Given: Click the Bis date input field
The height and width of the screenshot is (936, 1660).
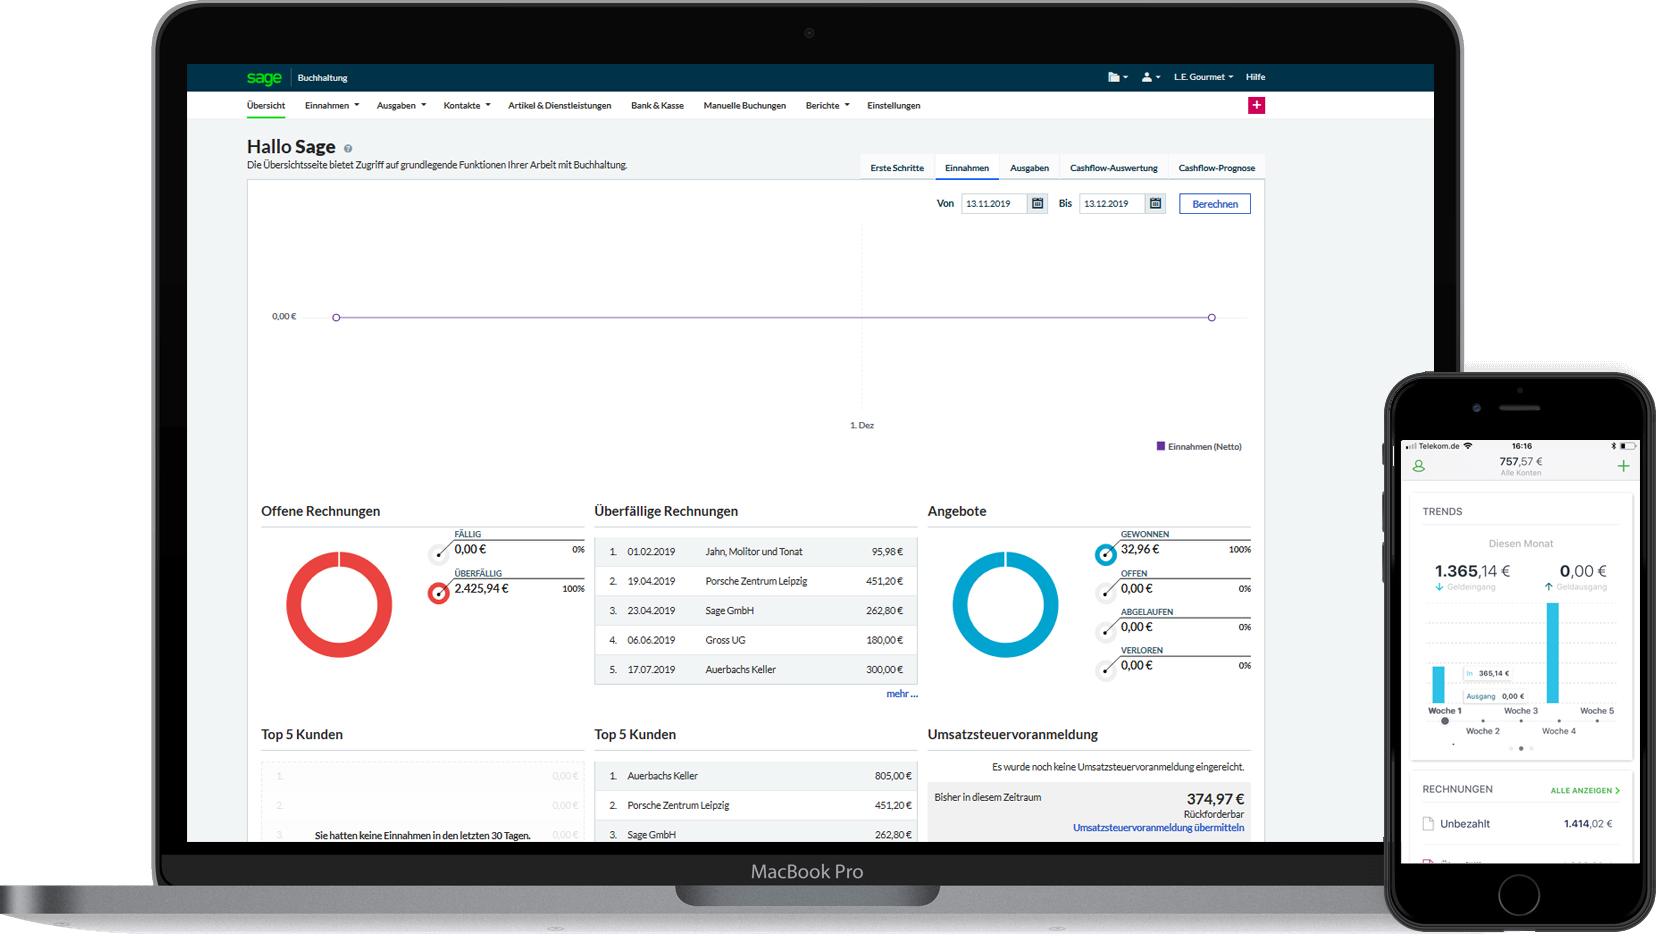Looking at the screenshot, I should coord(1112,204).
